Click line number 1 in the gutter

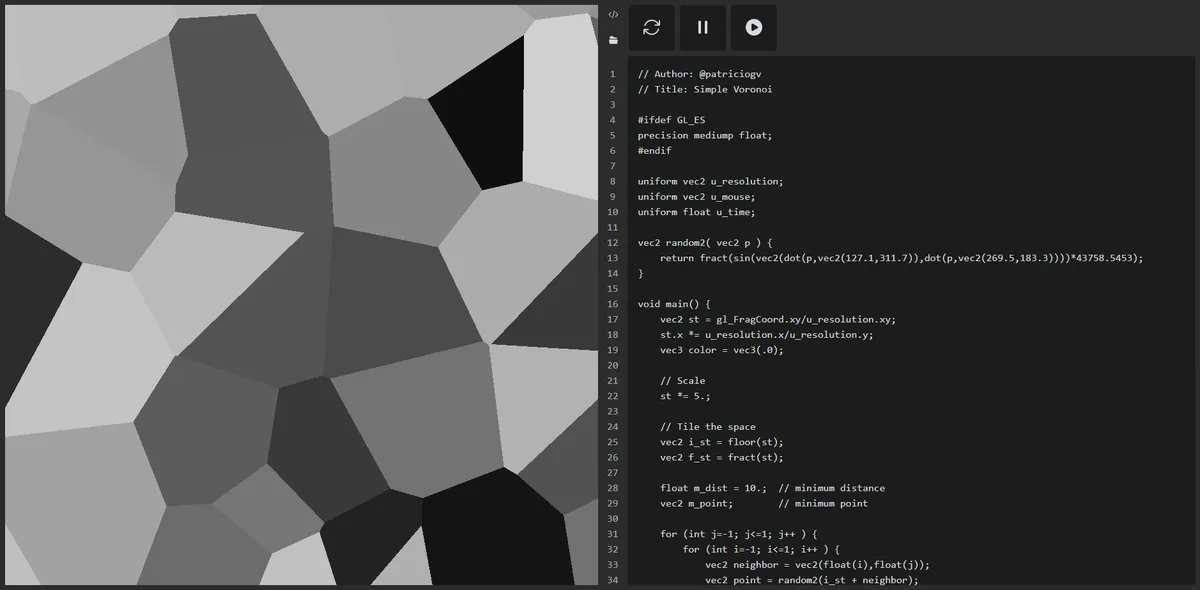[612, 74]
